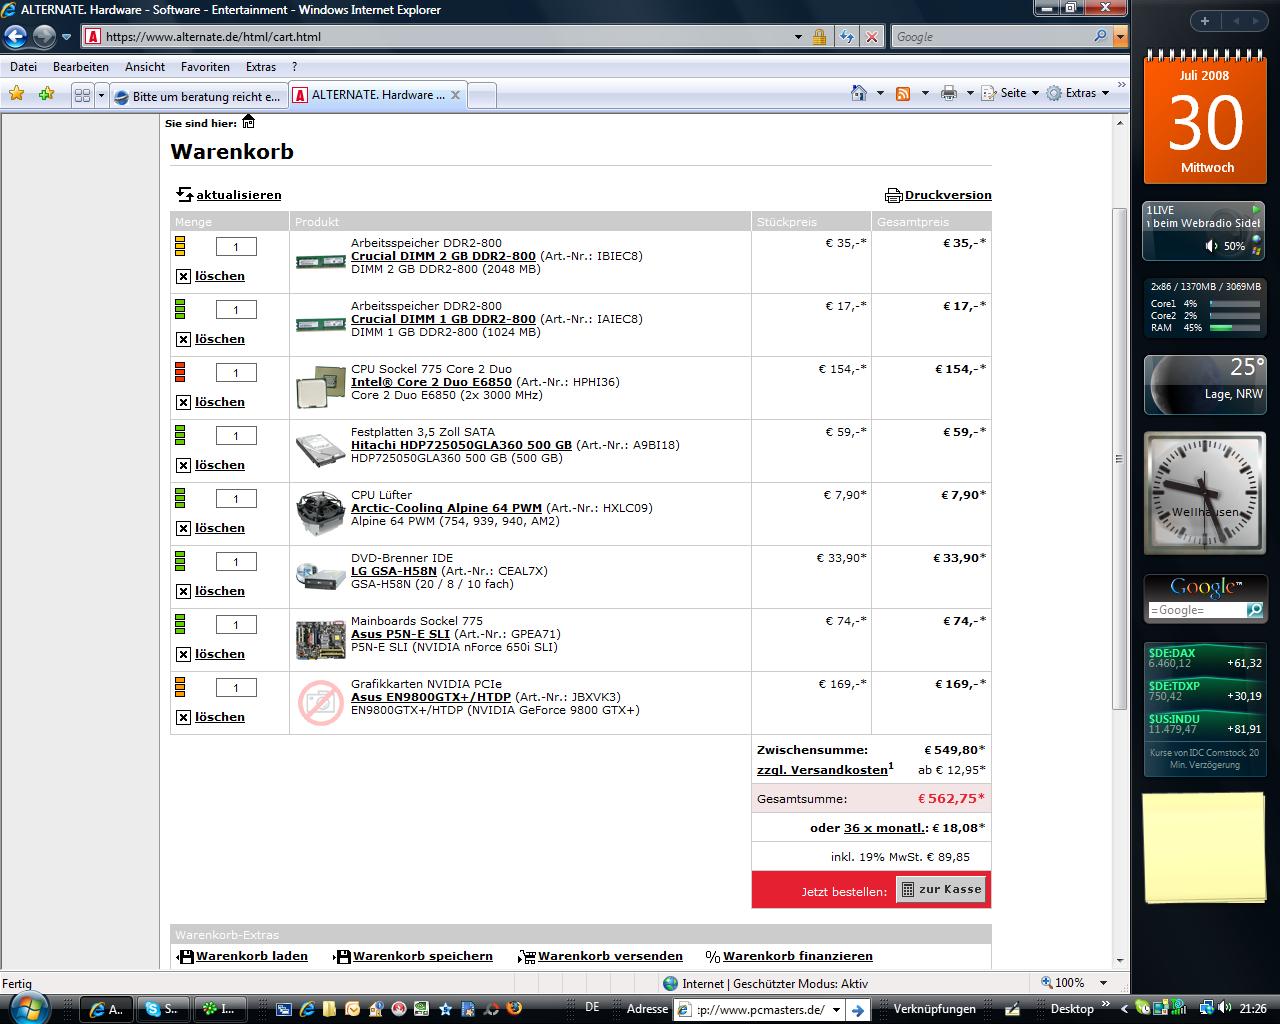Open the Feeds dropdown arrow
Viewport: 1280px width, 1024px height.
coord(923,93)
